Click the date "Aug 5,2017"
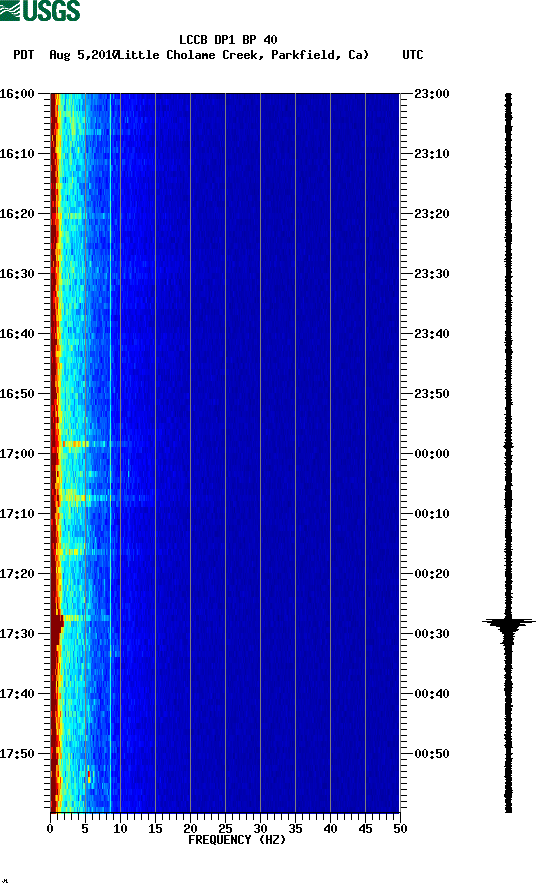Screen dimensions: 552x892 tap(83, 55)
